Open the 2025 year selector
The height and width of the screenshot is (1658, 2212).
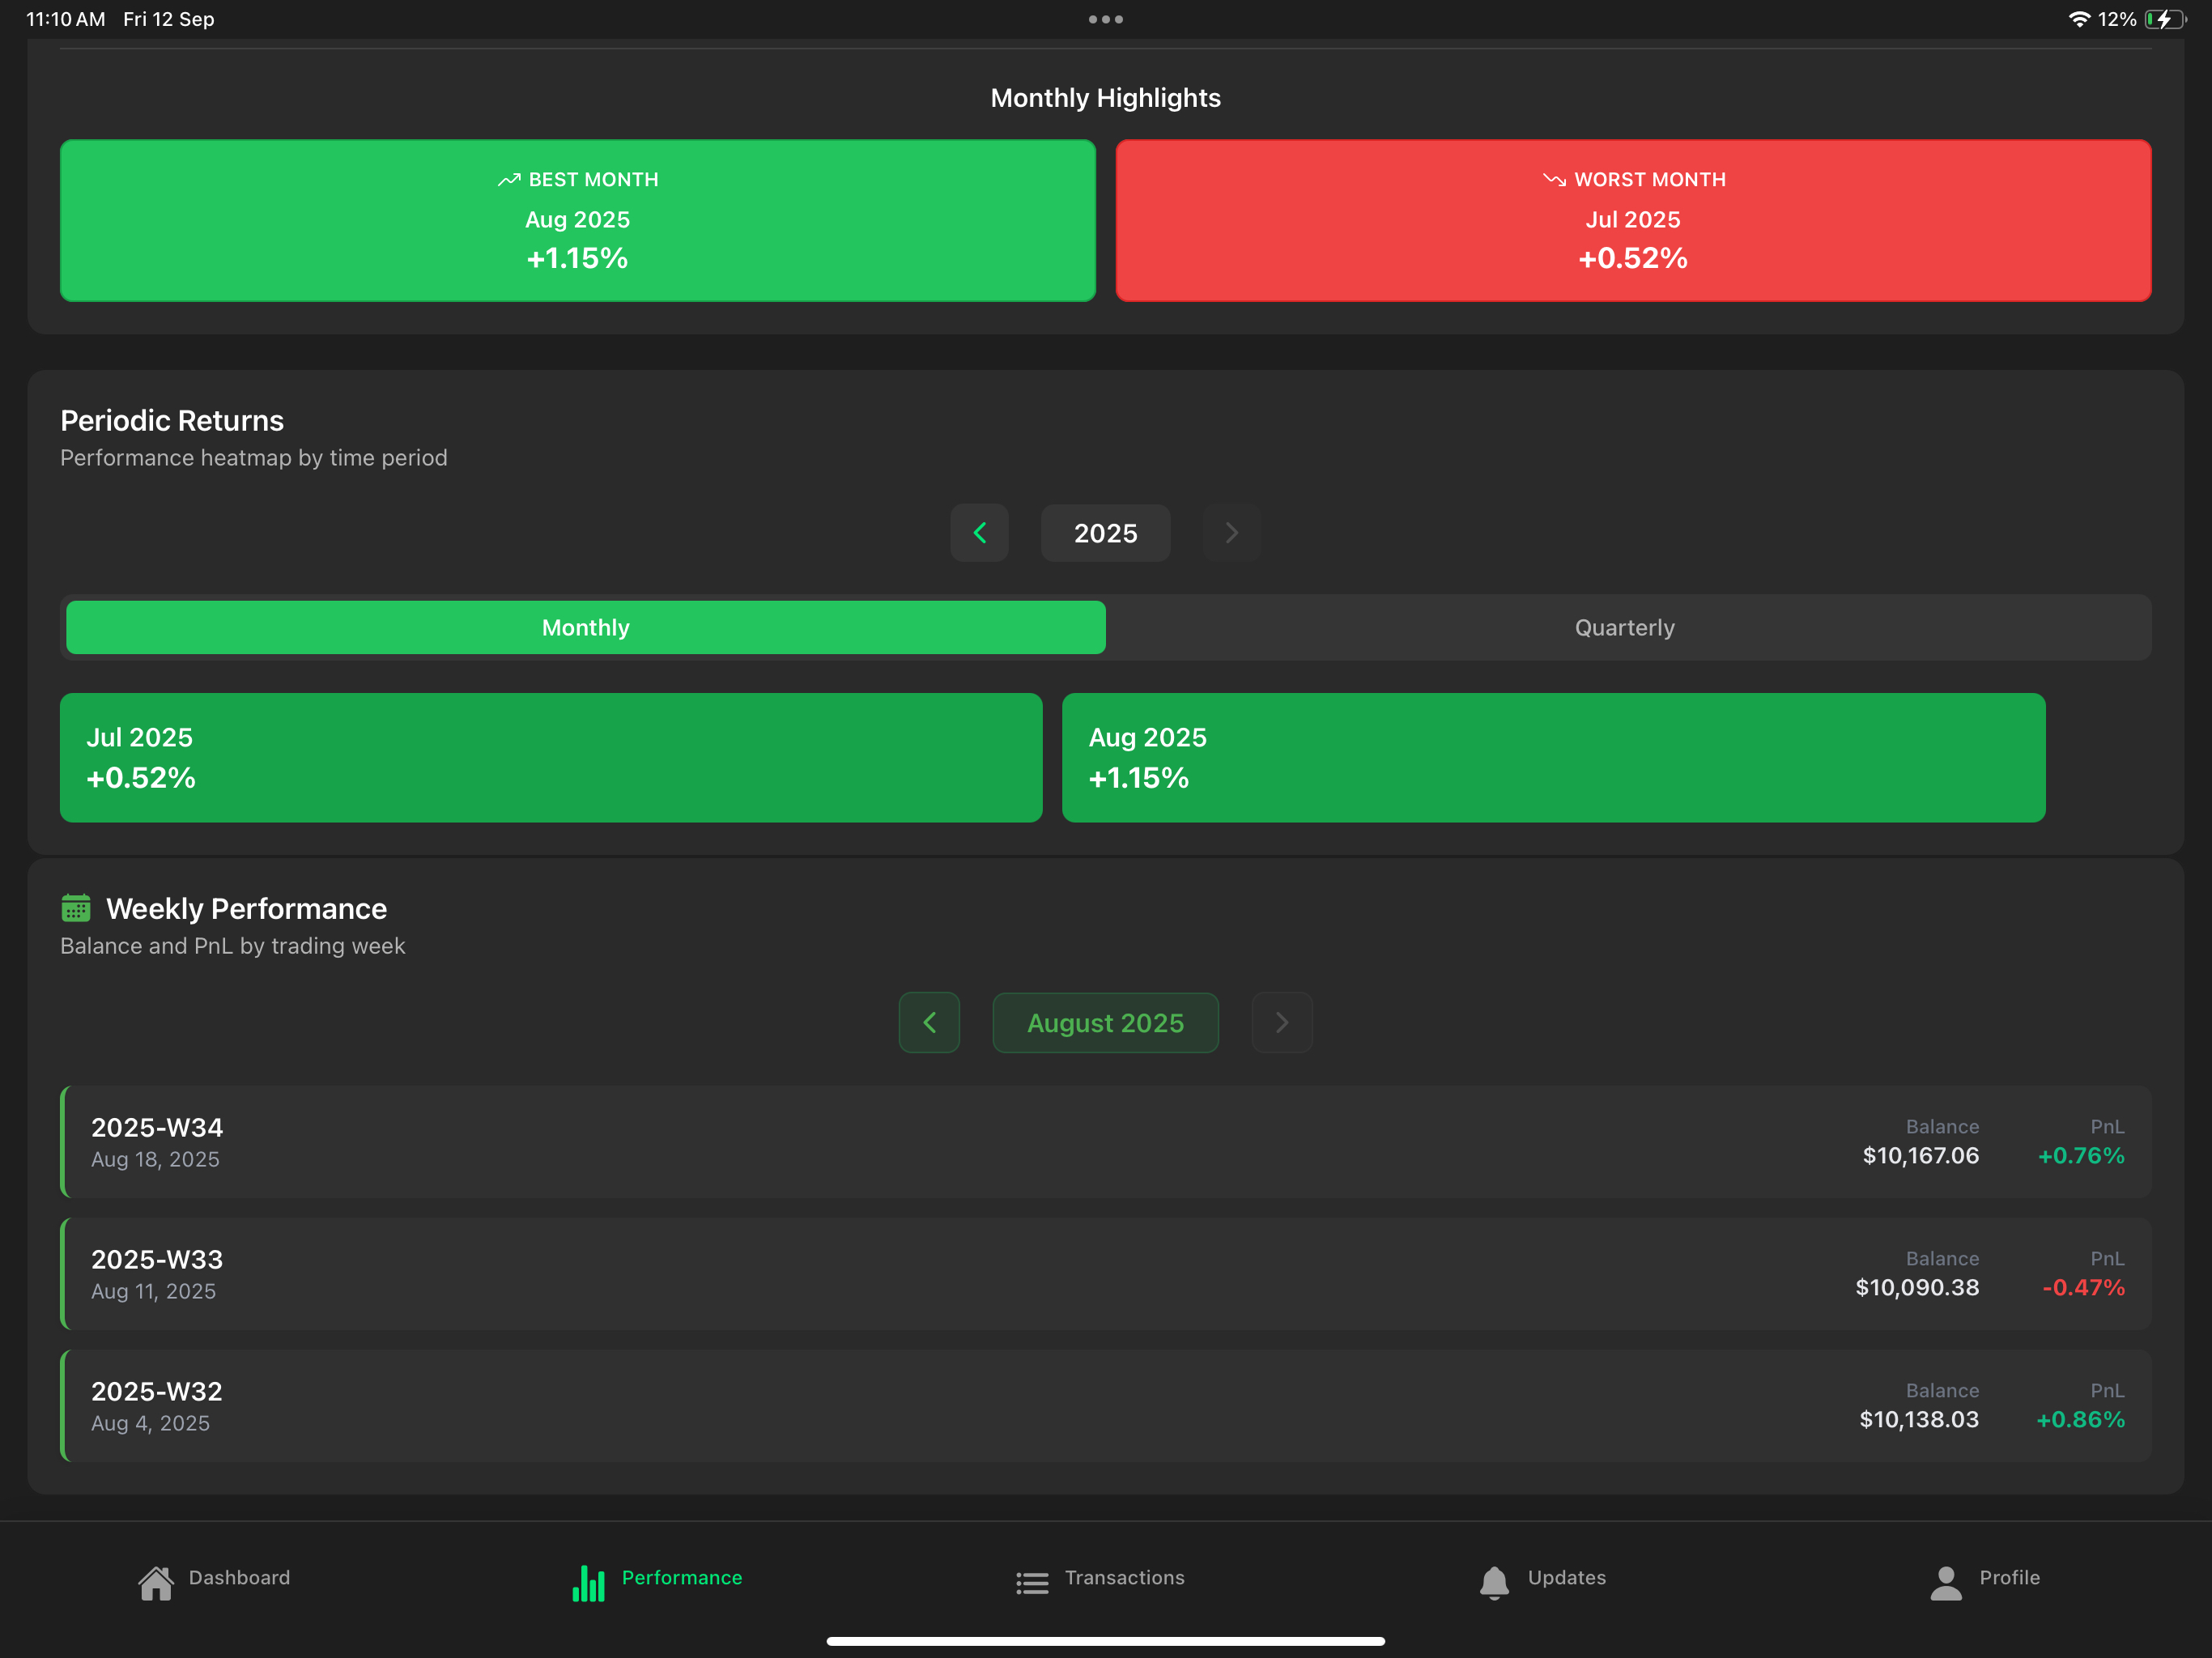(1106, 533)
